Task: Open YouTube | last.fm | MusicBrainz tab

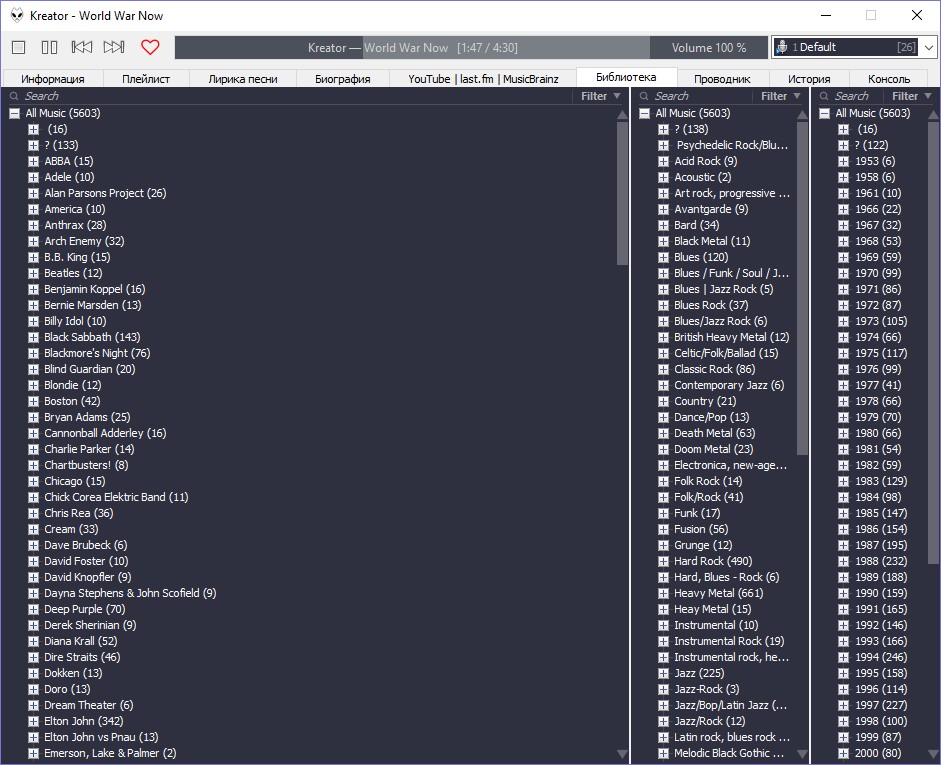Action: click(x=483, y=79)
